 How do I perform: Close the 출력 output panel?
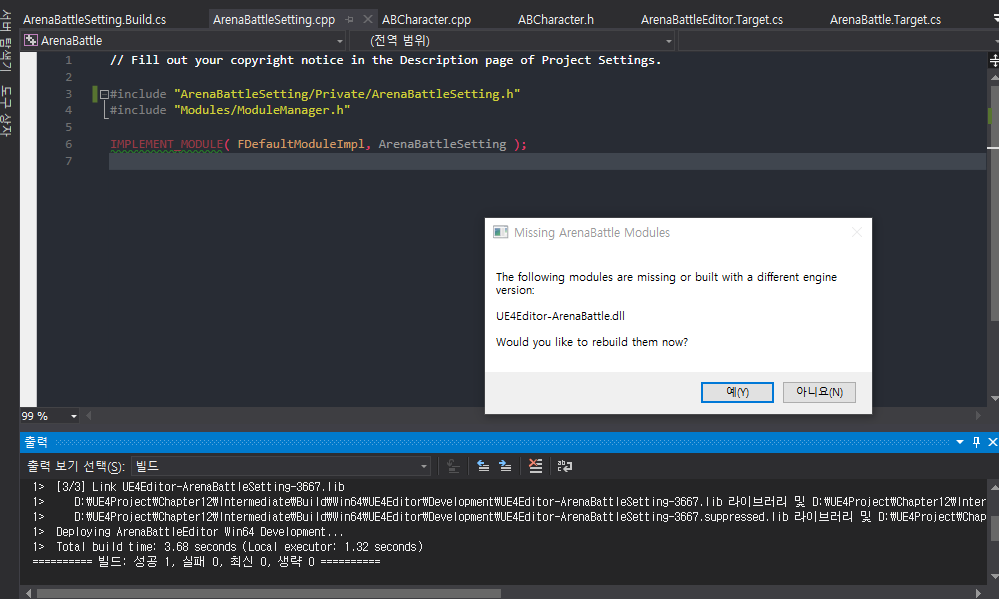992,442
